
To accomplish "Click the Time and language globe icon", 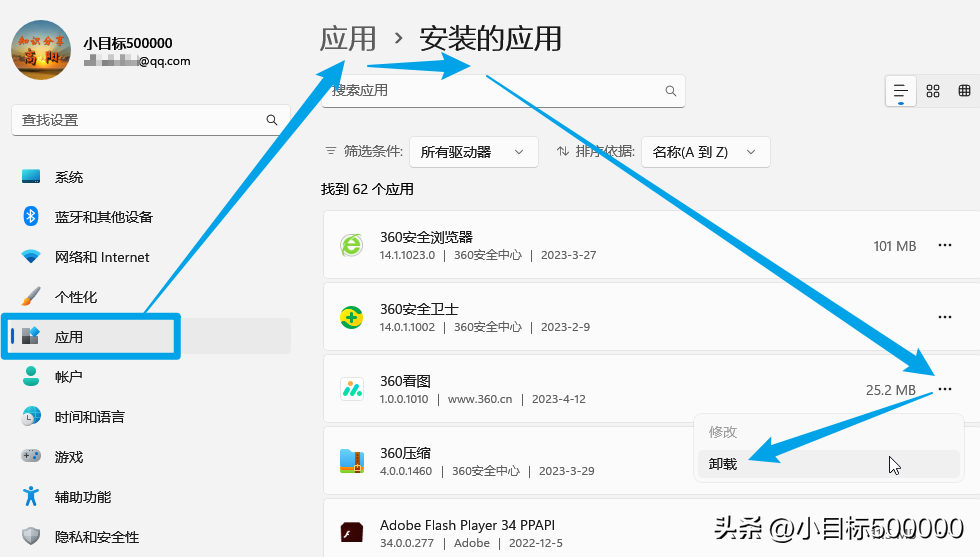I will 31,416.
